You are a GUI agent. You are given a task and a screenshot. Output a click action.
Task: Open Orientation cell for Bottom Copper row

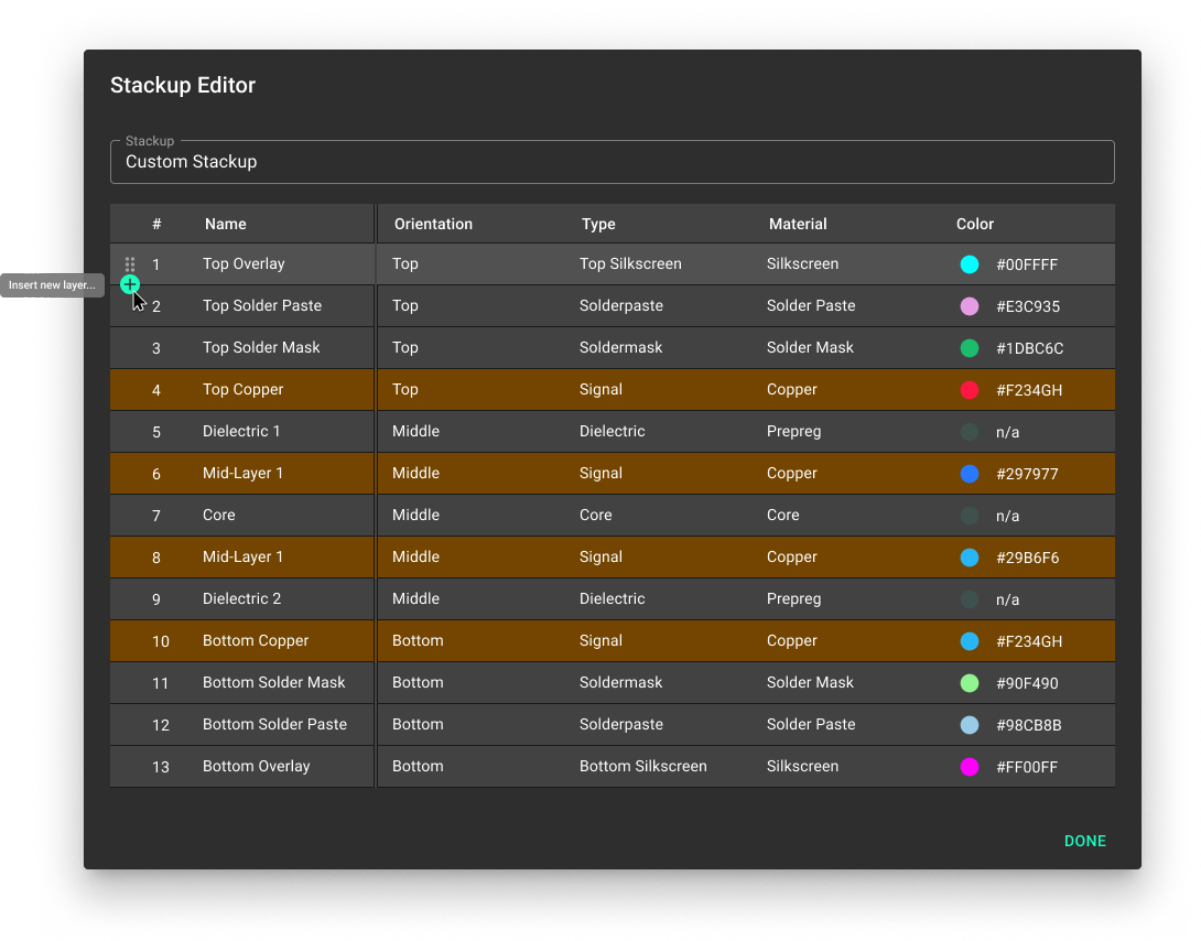click(417, 641)
